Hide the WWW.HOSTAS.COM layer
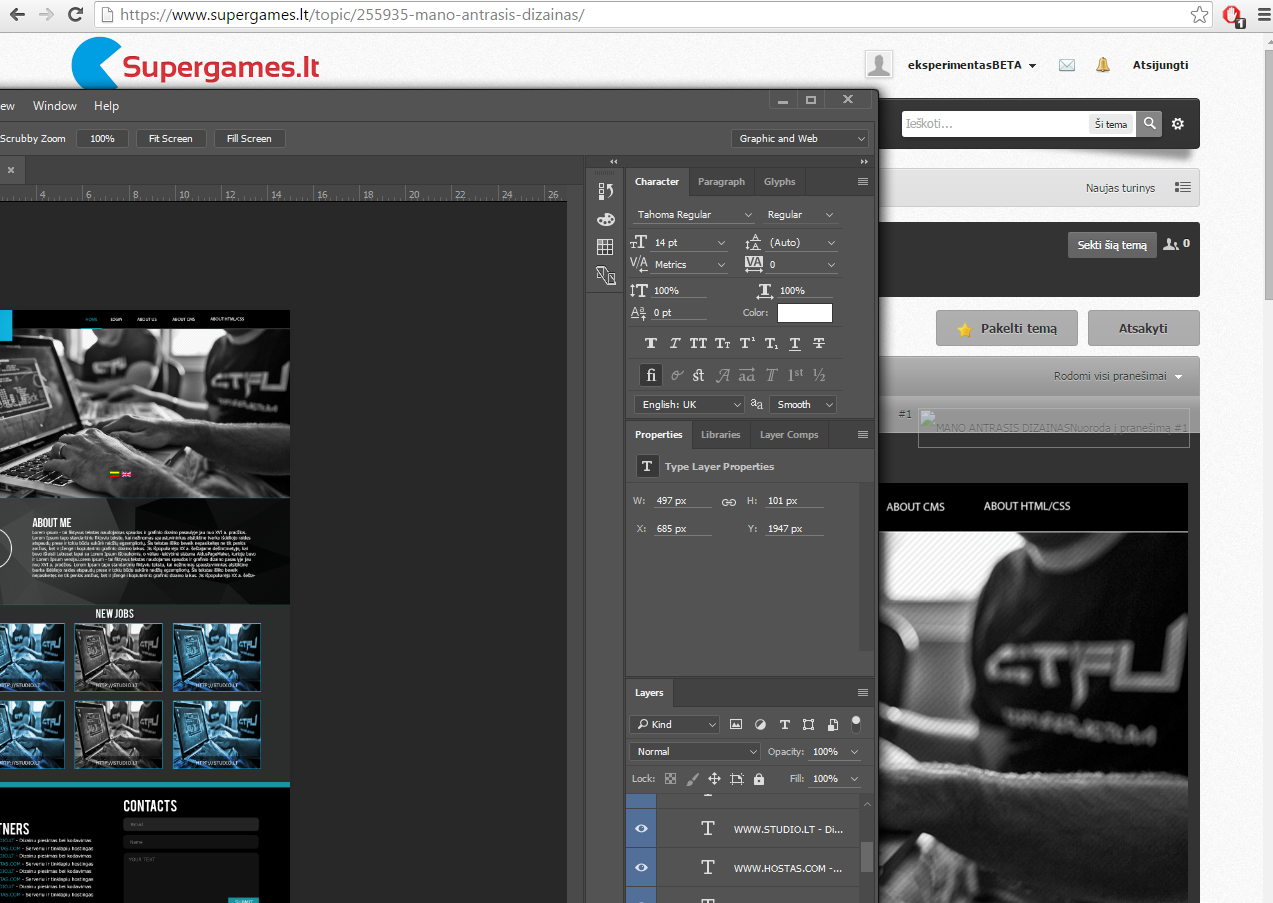1273x903 pixels. (x=641, y=867)
